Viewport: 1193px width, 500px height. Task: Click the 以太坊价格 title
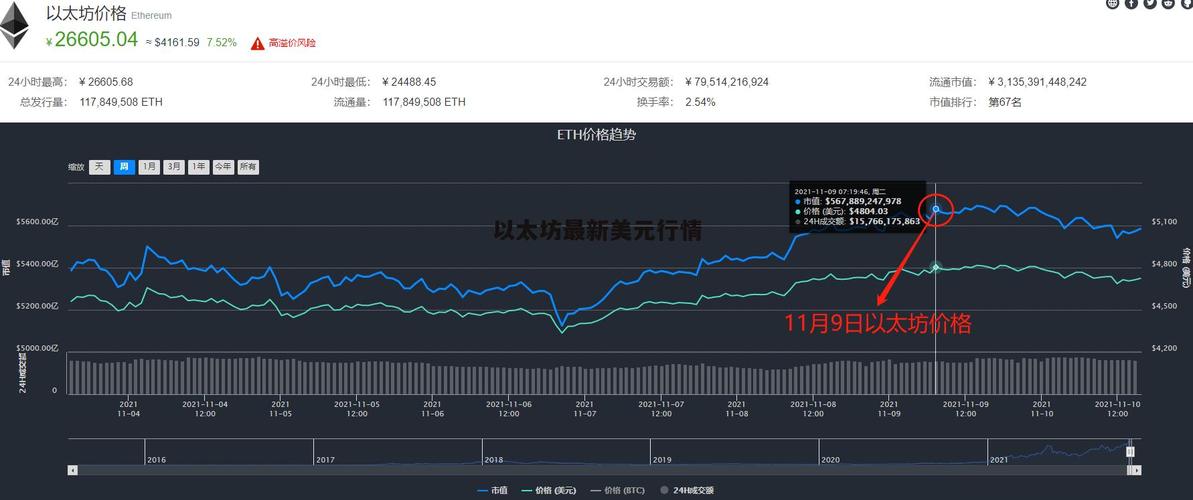click(x=86, y=13)
